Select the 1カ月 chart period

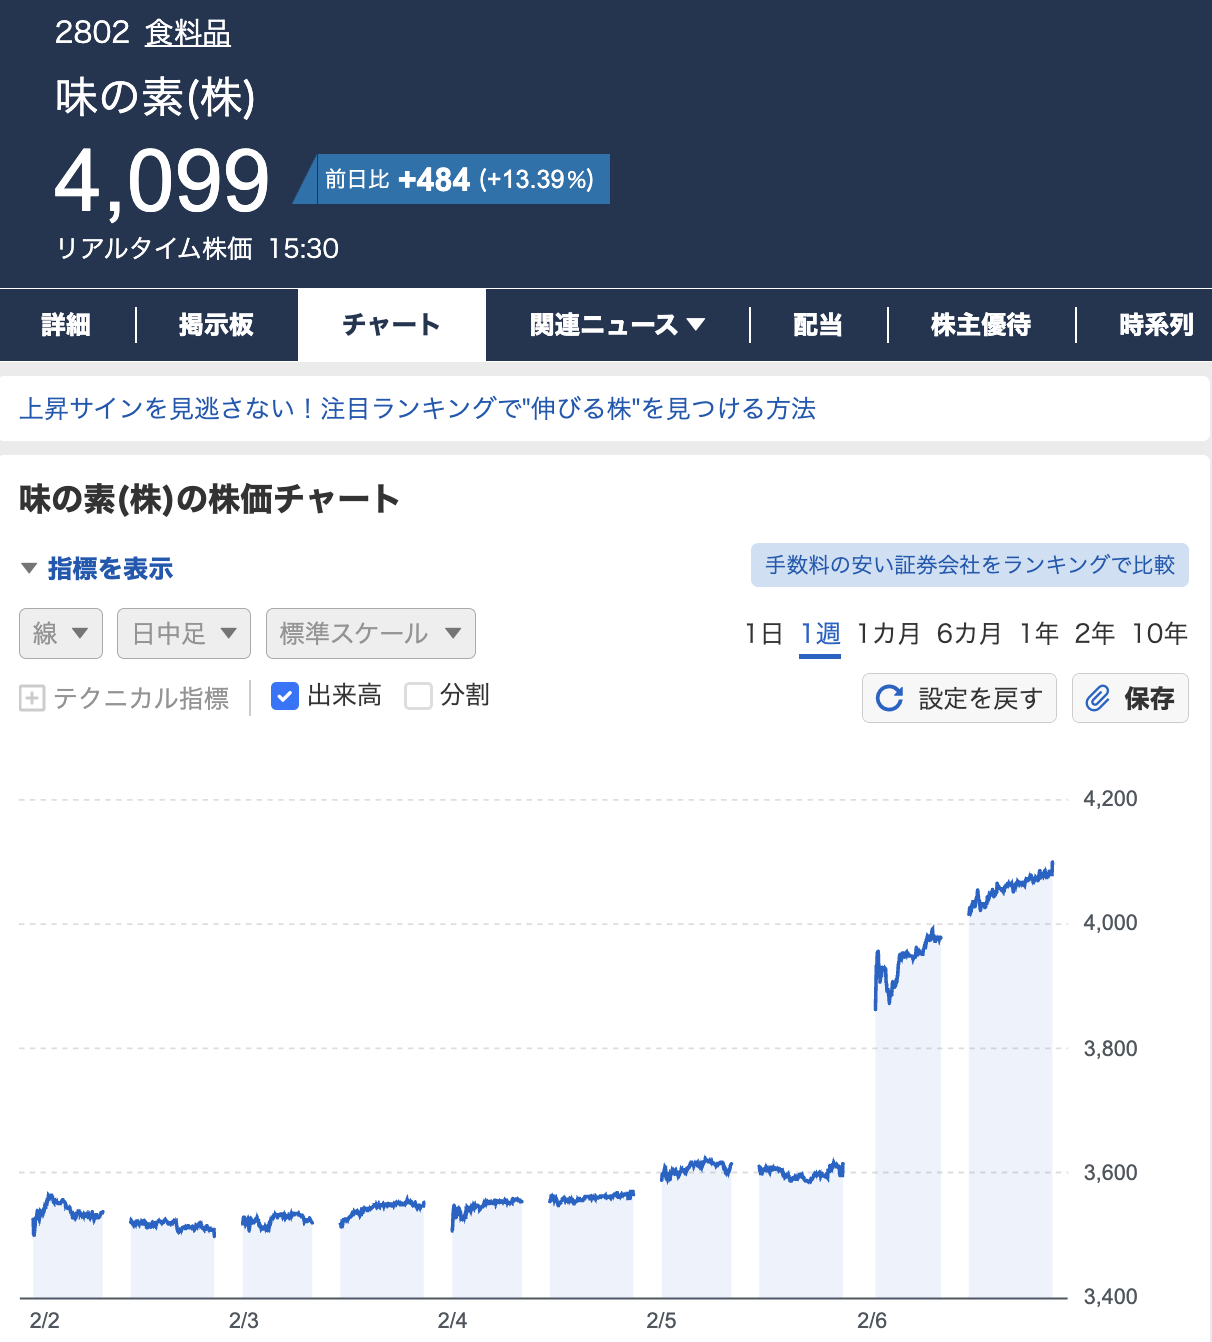(x=888, y=634)
